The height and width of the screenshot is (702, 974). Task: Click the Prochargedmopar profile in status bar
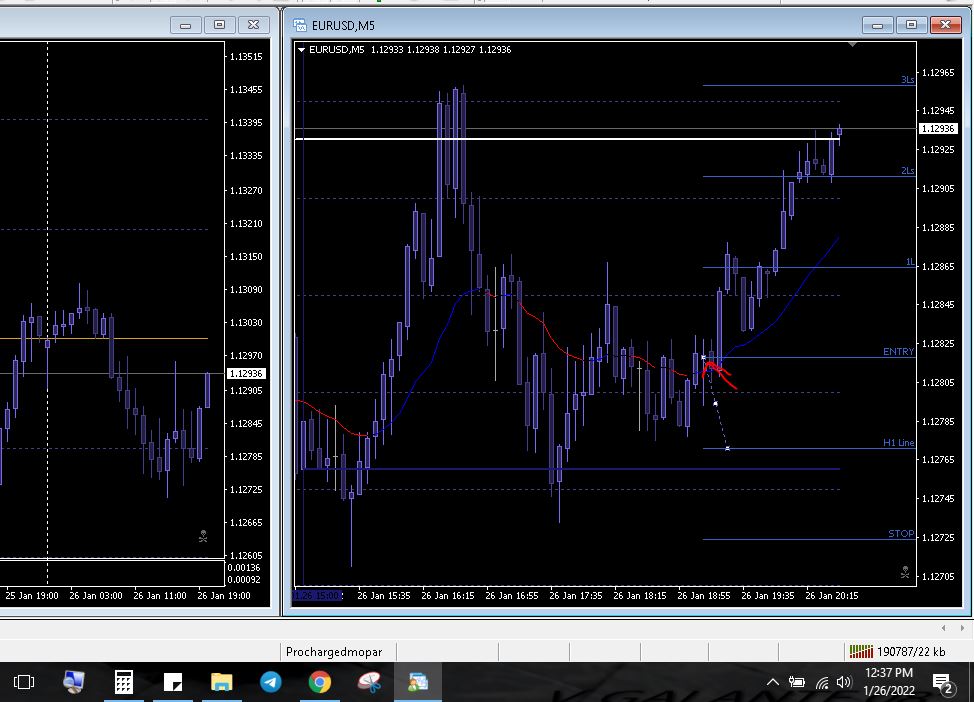coord(334,652)
